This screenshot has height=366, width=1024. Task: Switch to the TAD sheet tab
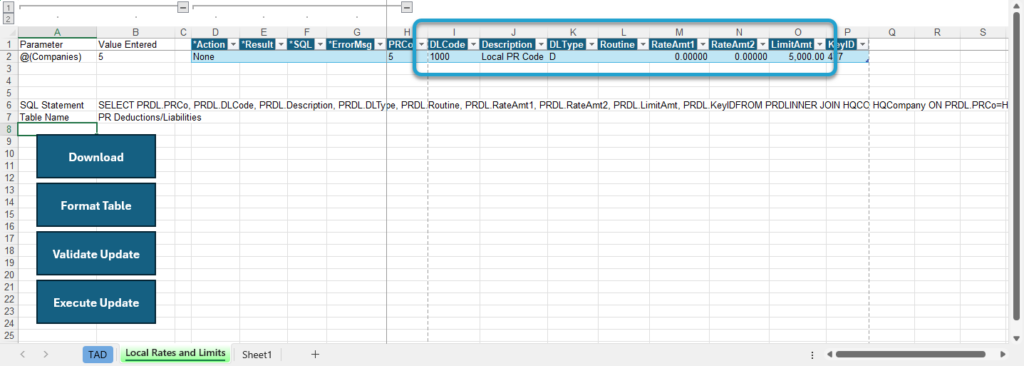97,354
